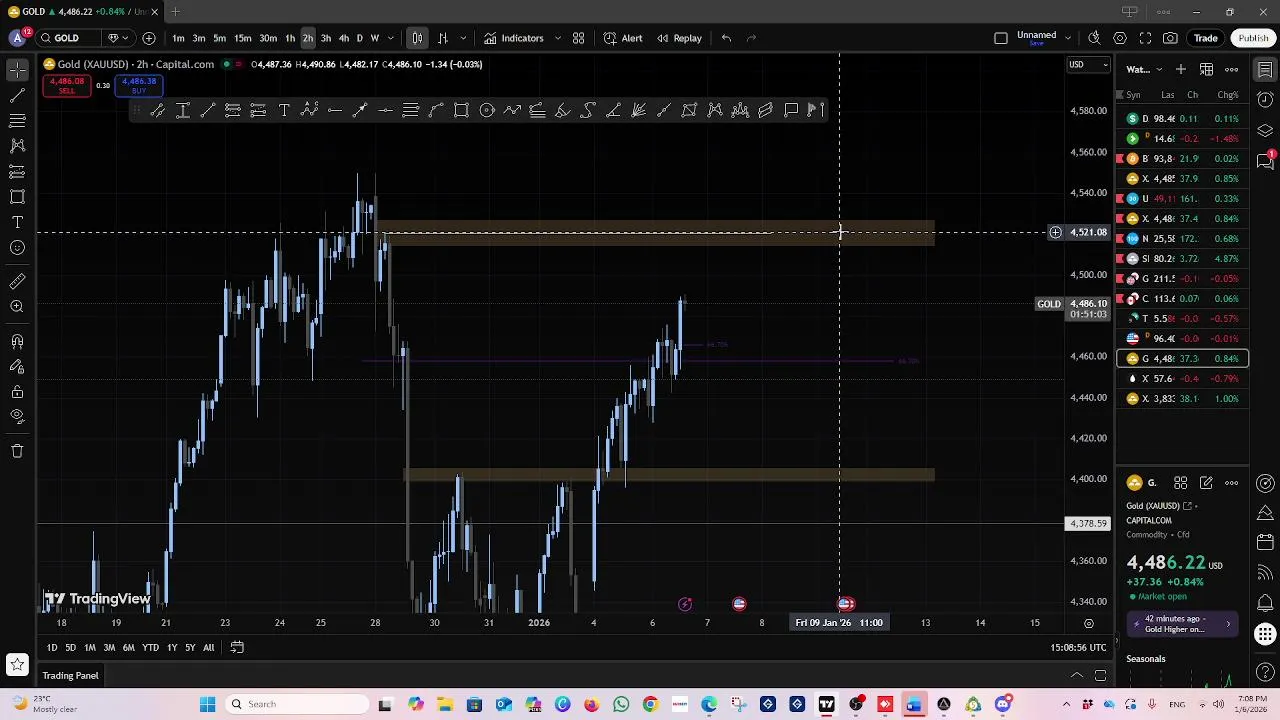The height and width of the screenshot is (720, 1280).
Task: Select the T text tool in floating drawing toolbar
Action: pyautogui.click(x=284, y=110)
